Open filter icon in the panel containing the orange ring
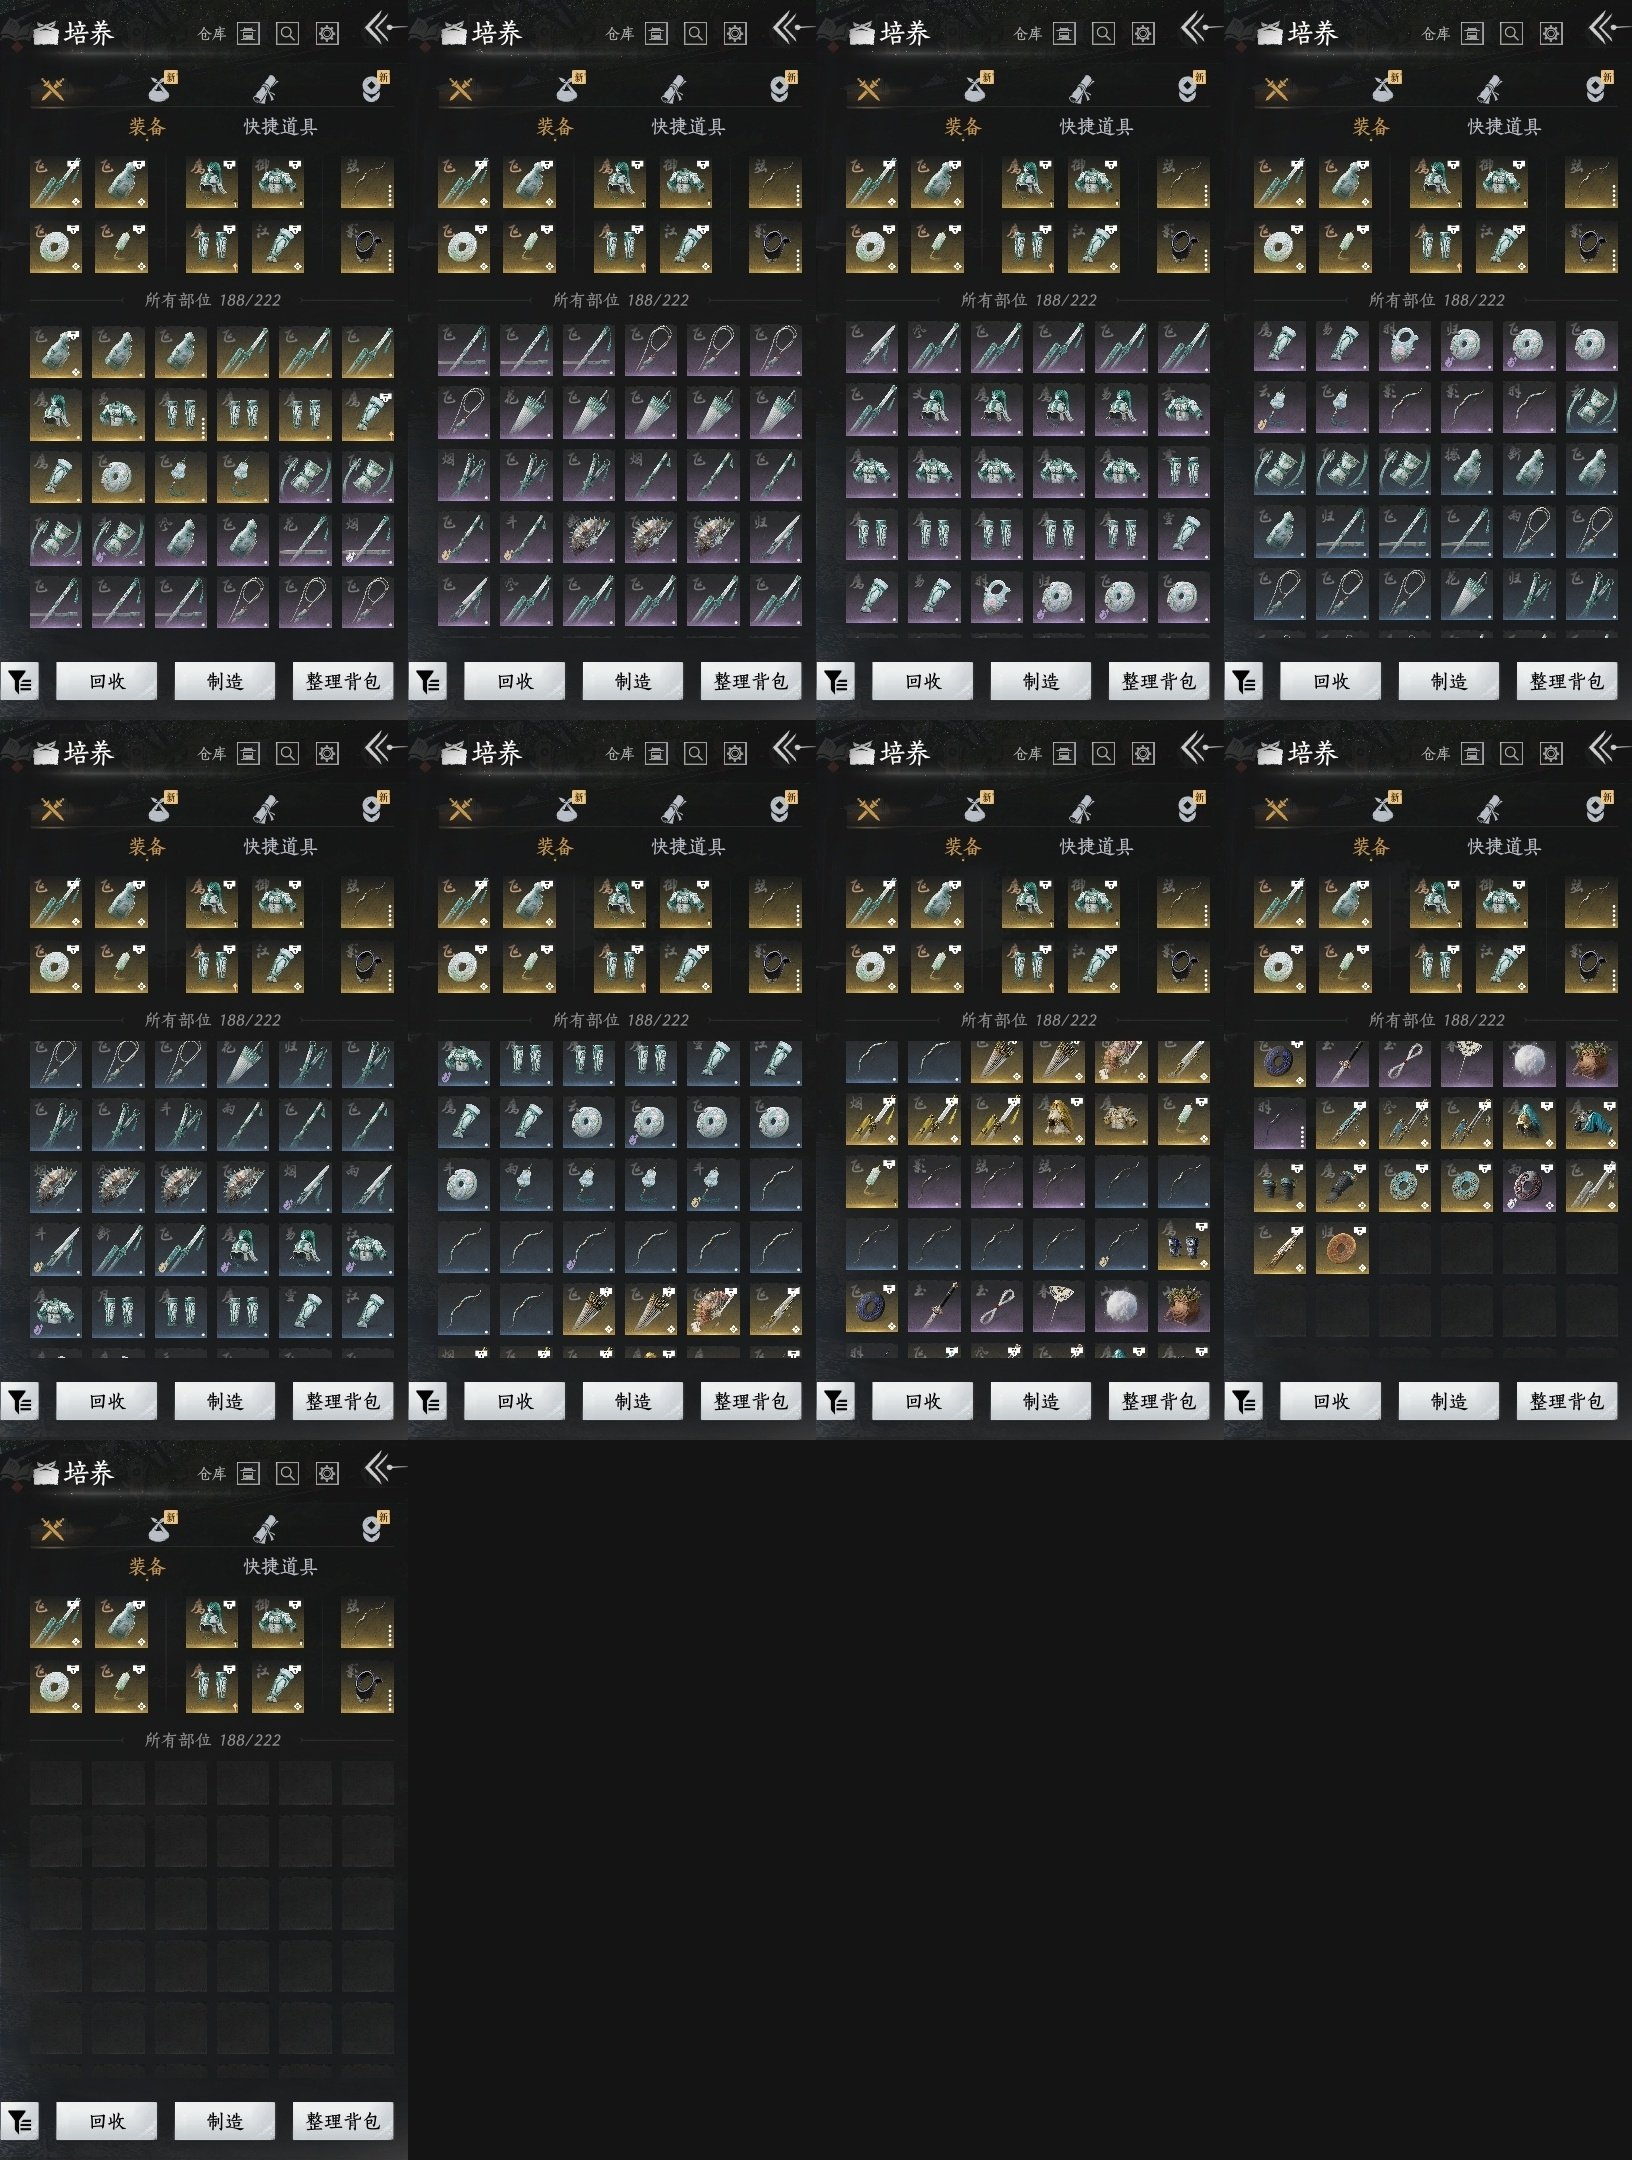Viewport: 1632px width, 2160px height. pyautogui.click(x=1244, y=1401)
